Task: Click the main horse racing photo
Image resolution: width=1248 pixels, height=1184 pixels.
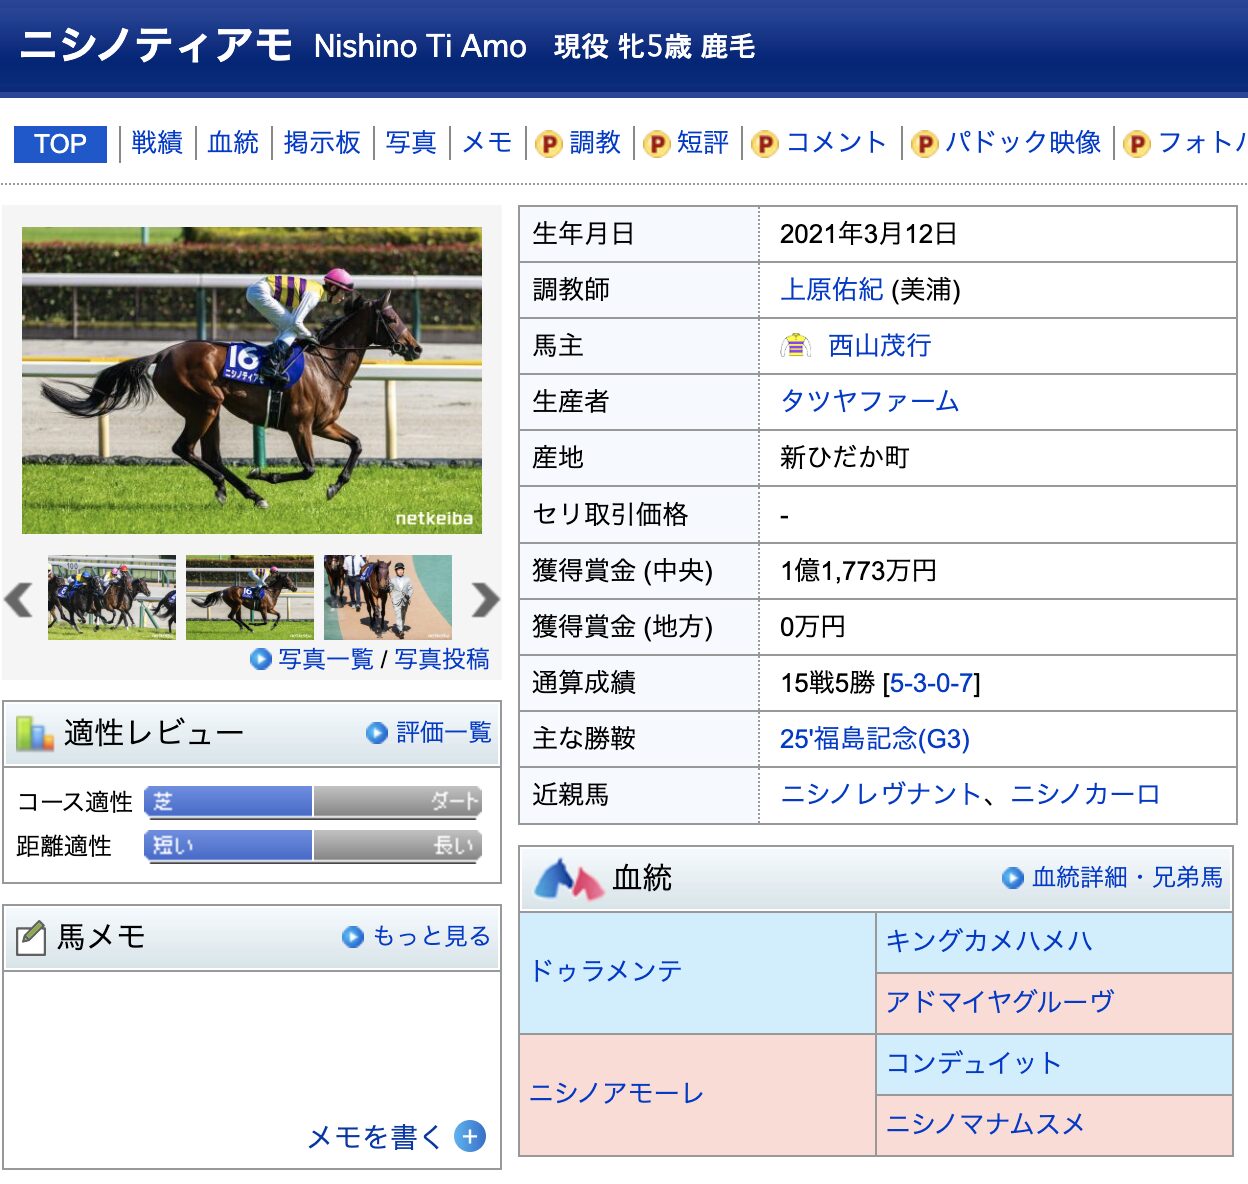Action: [x=252, y=380]
